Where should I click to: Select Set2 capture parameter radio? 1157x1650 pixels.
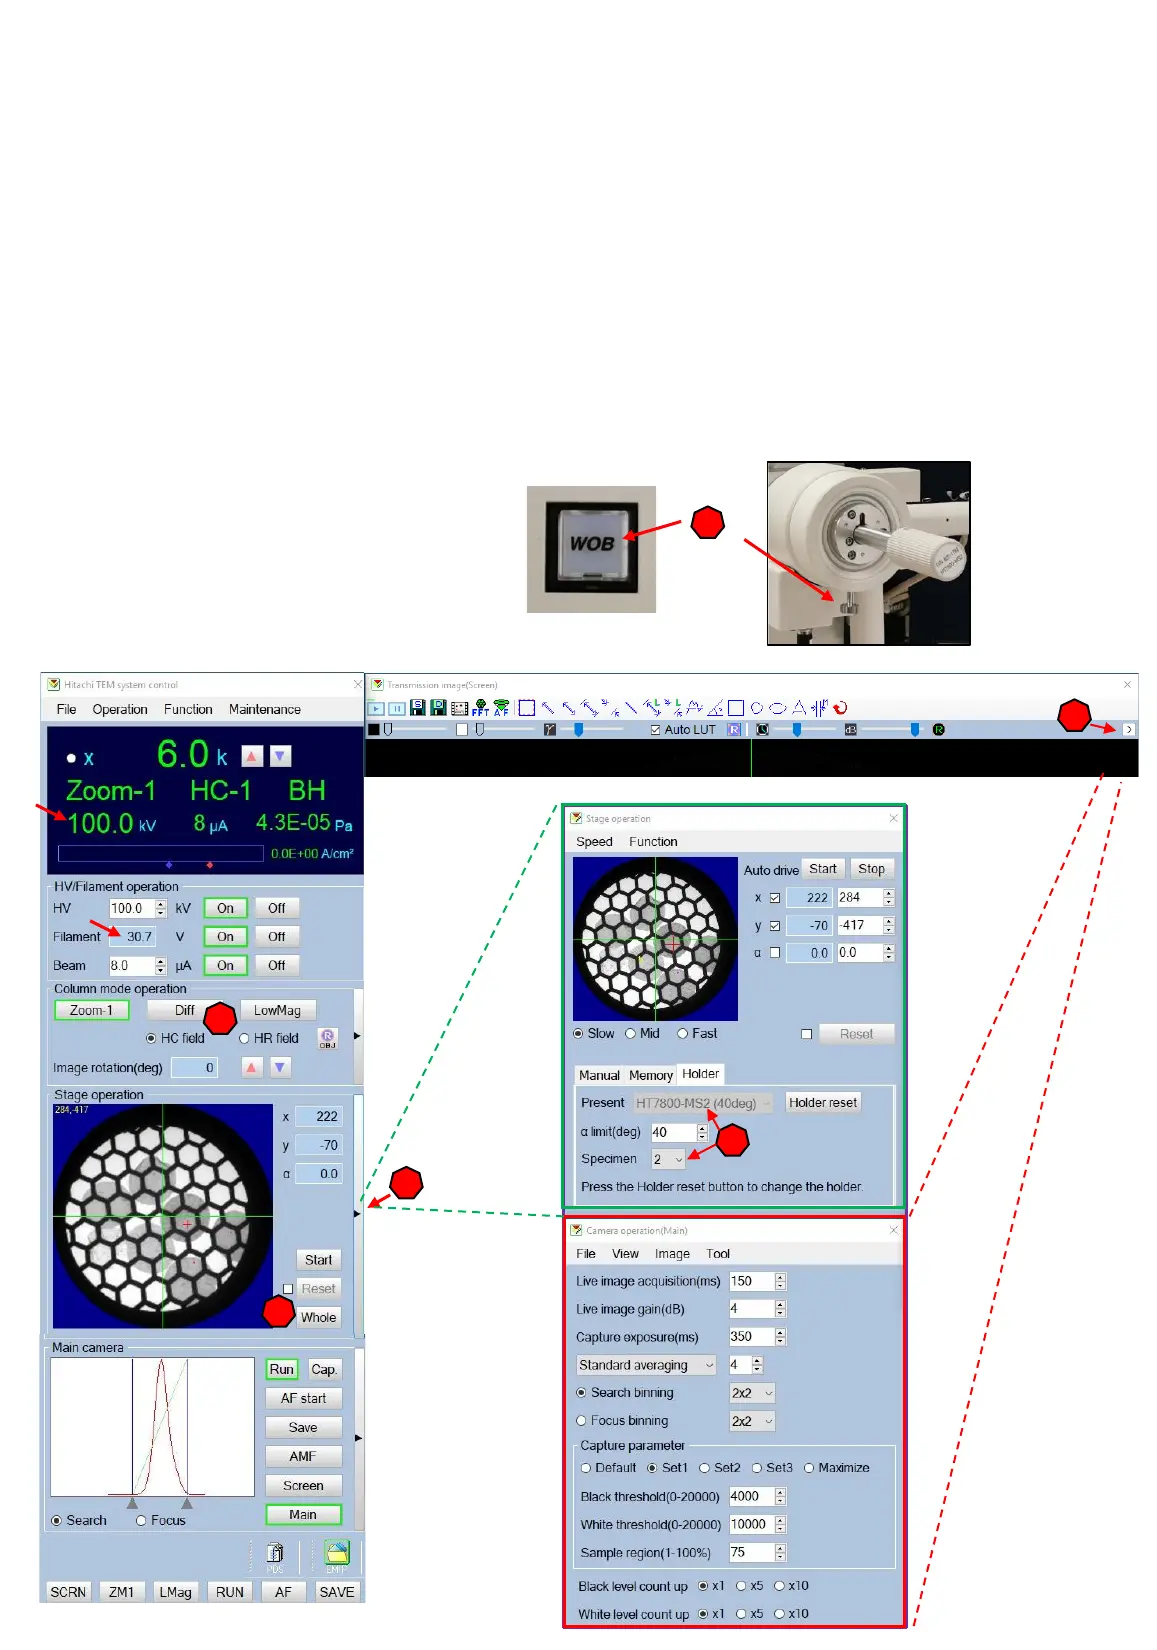pos(704,1468)
